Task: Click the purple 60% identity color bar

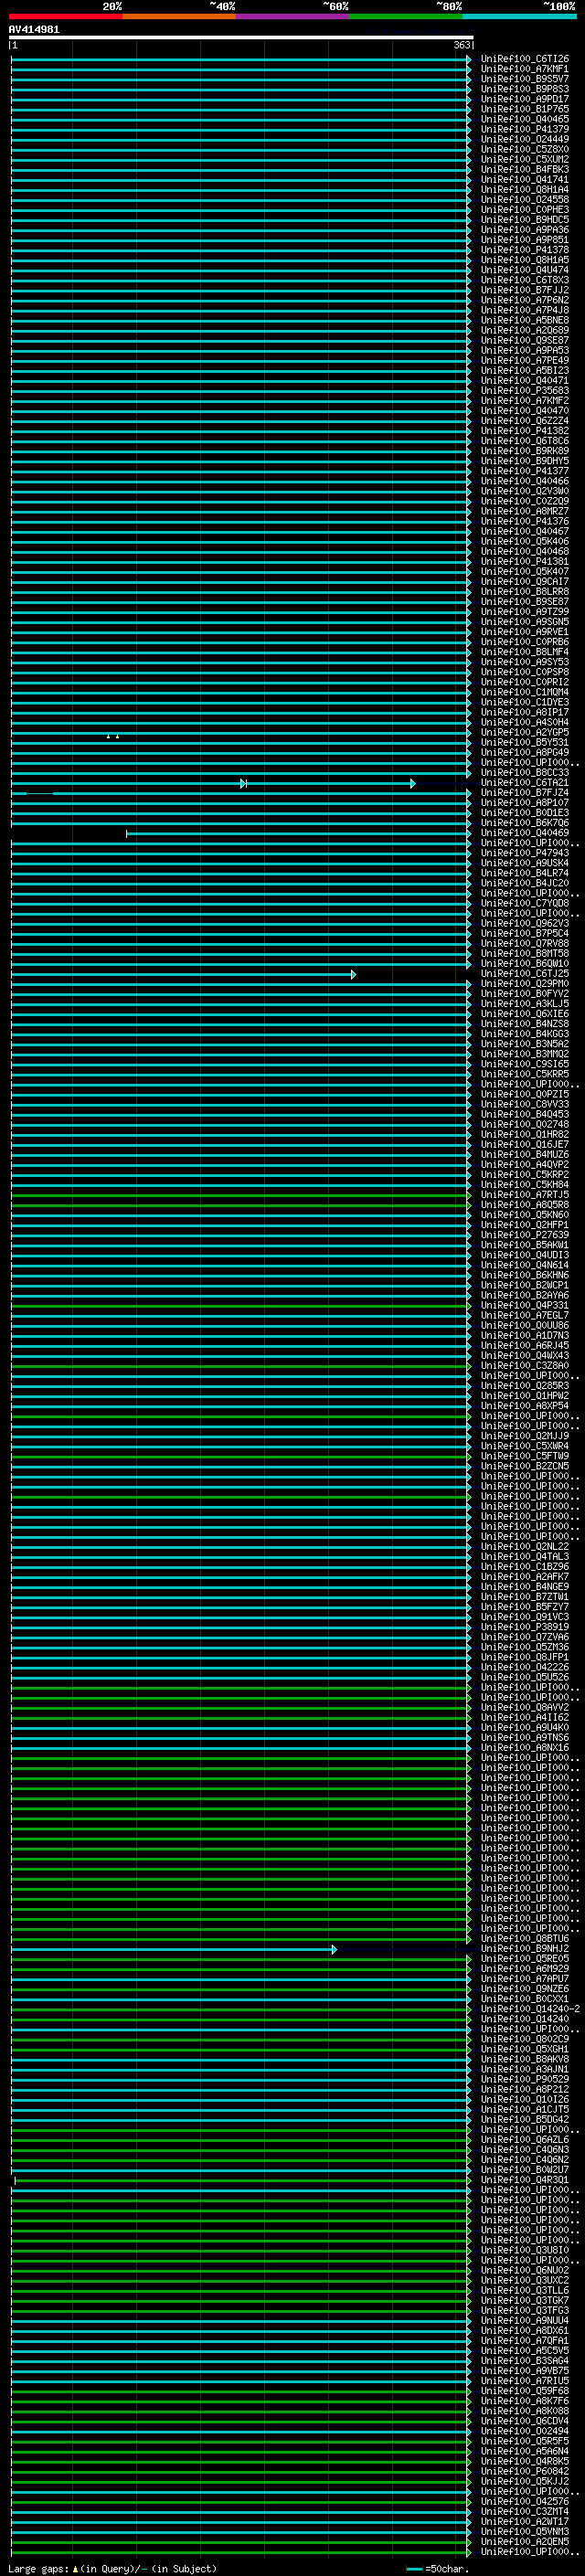Action: tap(292, 16)
